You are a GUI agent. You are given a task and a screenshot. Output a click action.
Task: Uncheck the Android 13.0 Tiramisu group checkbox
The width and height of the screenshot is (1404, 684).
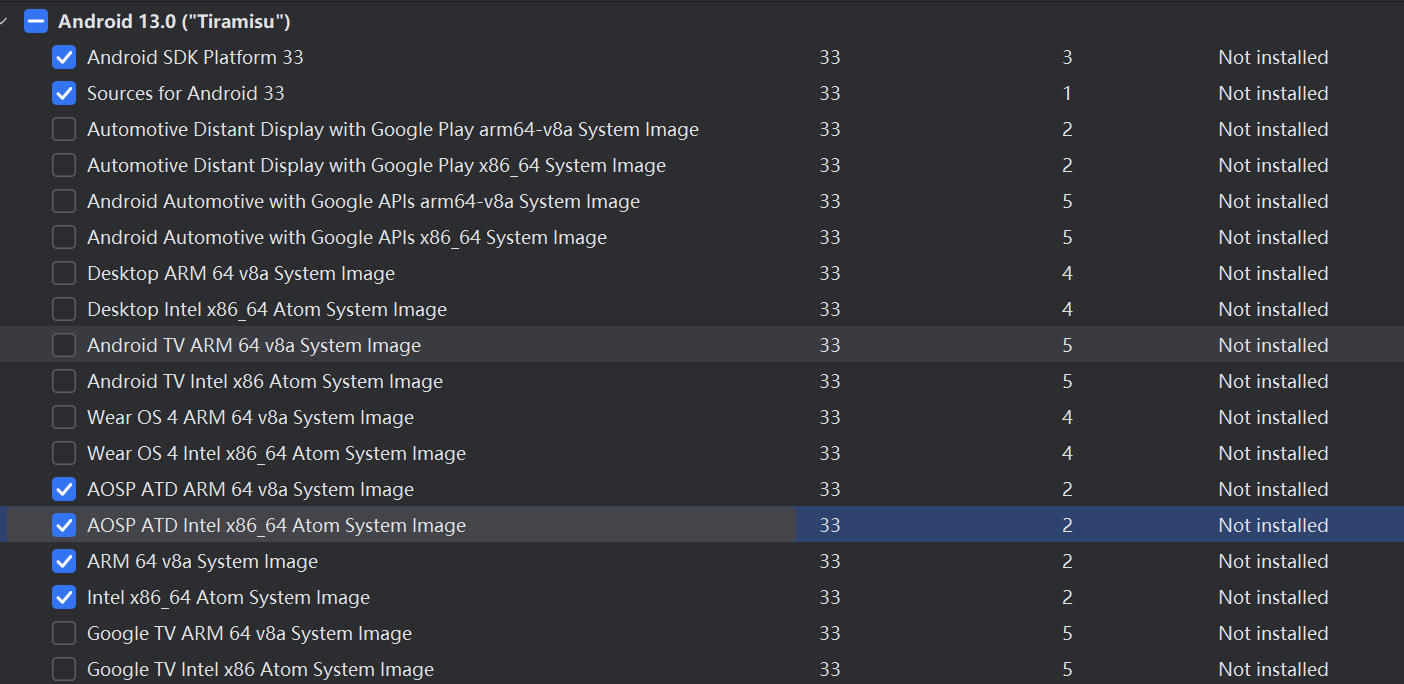click(36, 21)
